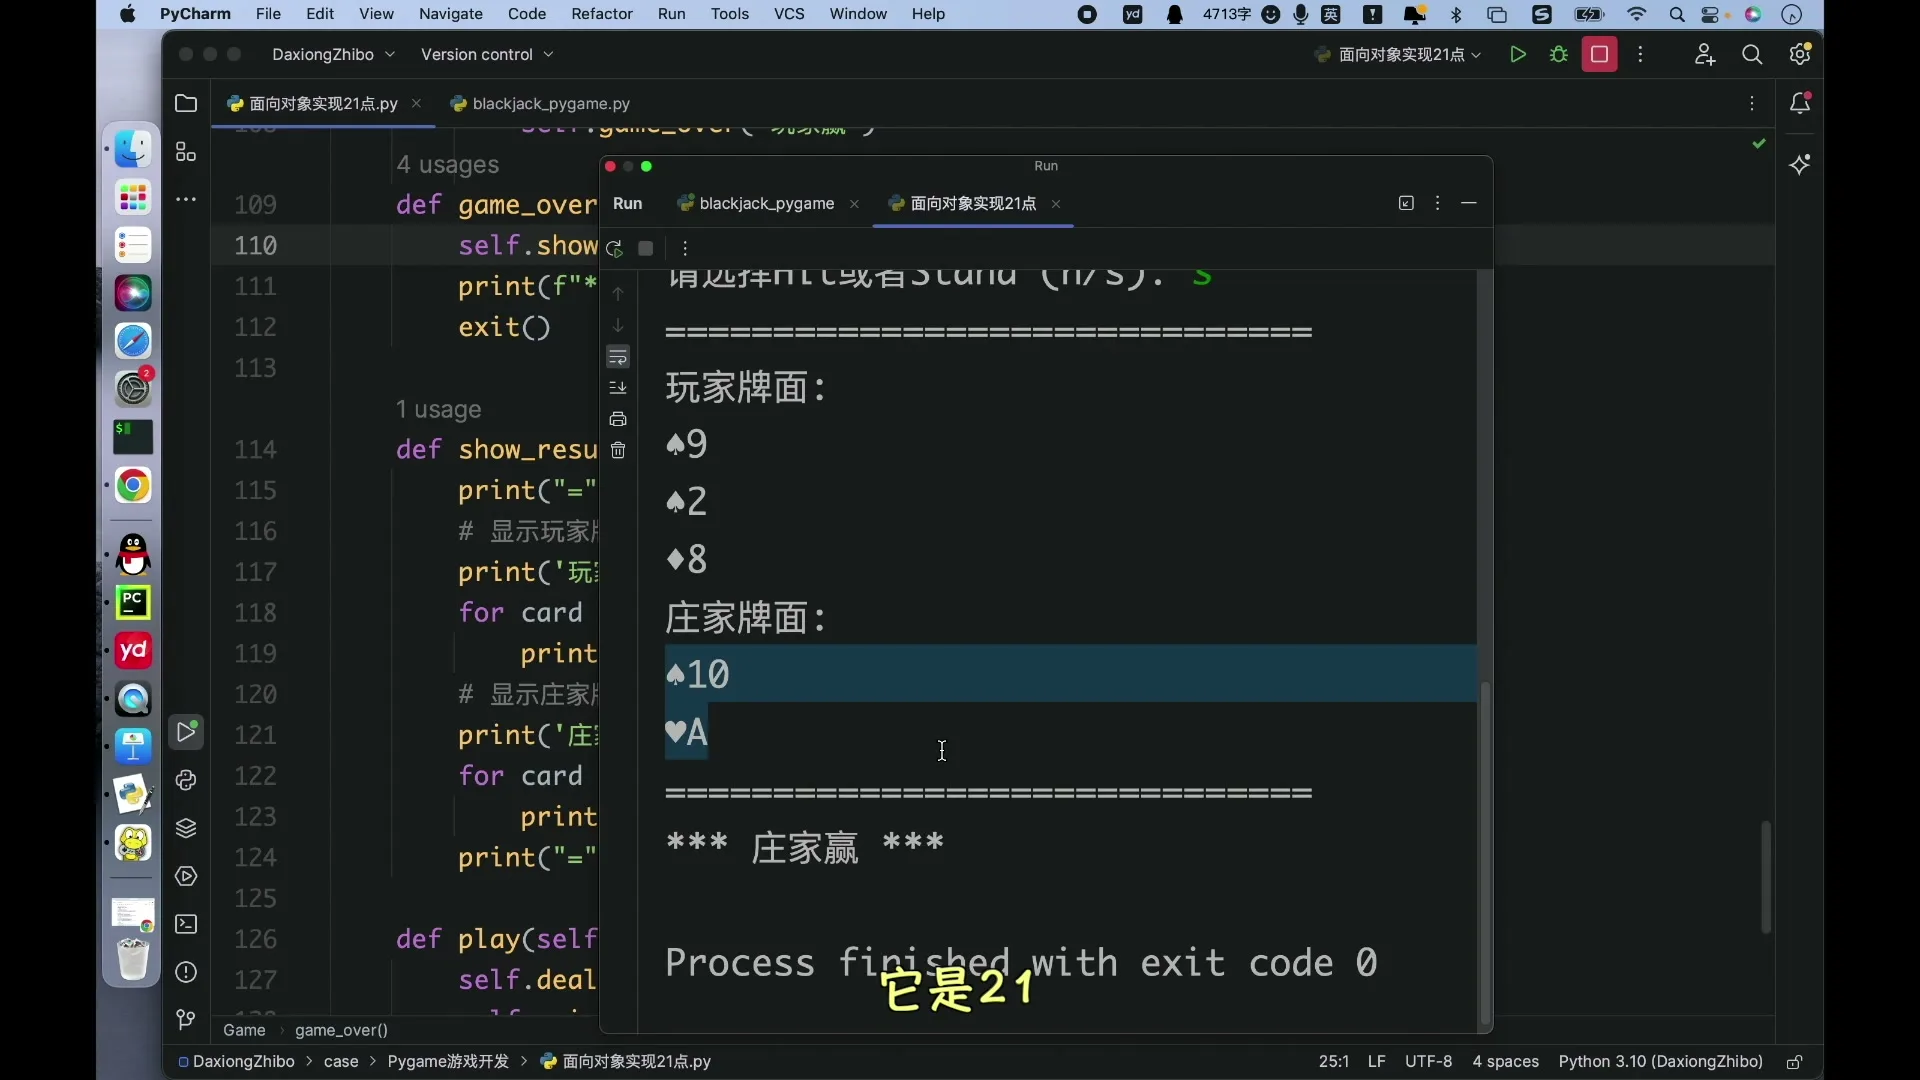Start Debug with the bug icon
Image resolution: width=1920 pixels, height=1080 pixels.
pyautogui.click(x=1559, y=55)
